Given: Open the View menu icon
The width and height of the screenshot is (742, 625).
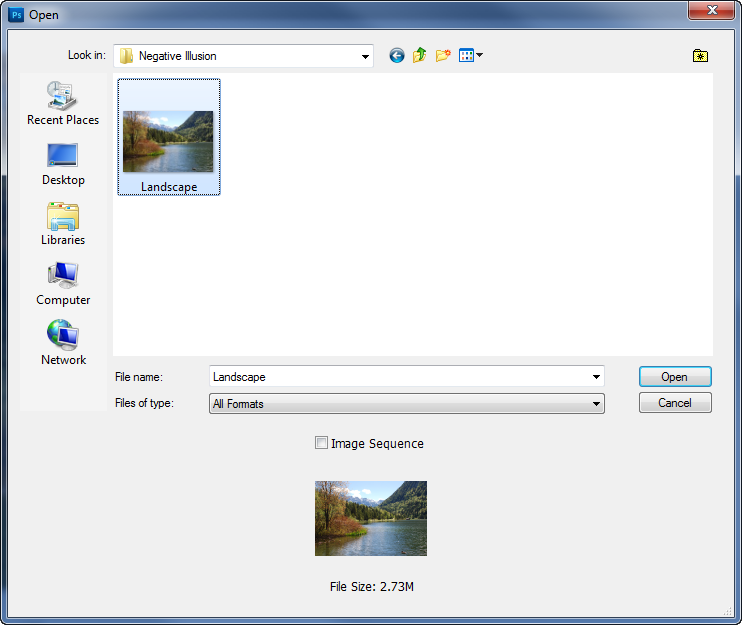Looking at the screenshot, I should (x=470, y=56).
